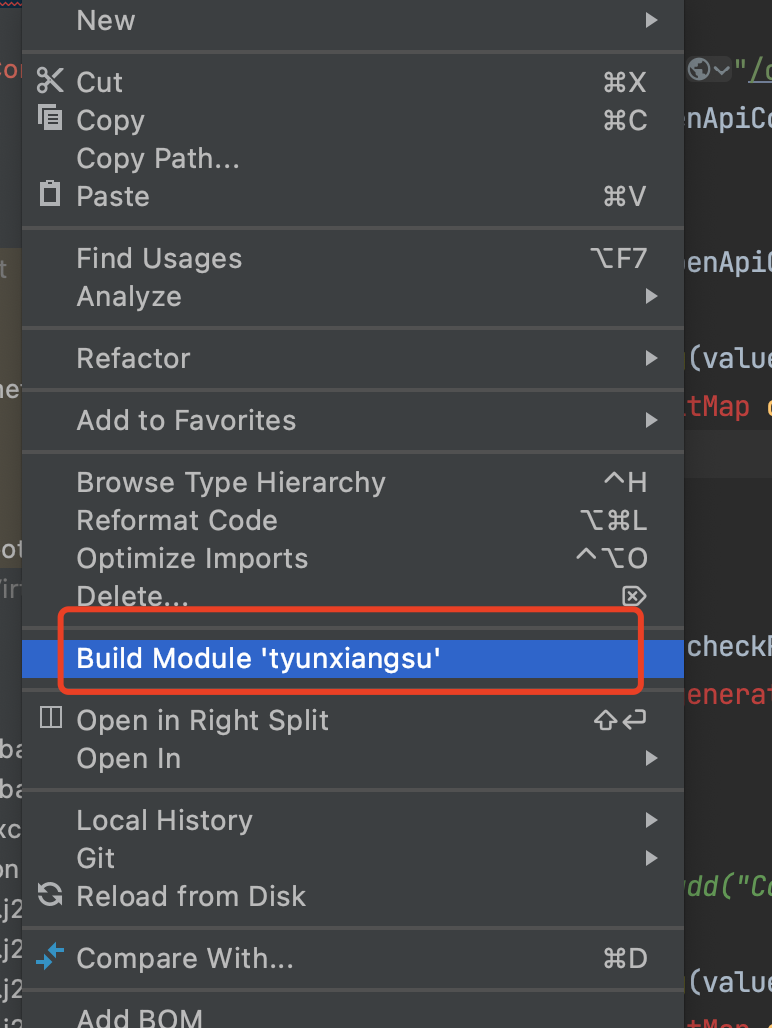This screenshot has width=772, height=1028.
Task: Click the ⌘D shortcut next to Compare With
Action: tap(625, 959)
